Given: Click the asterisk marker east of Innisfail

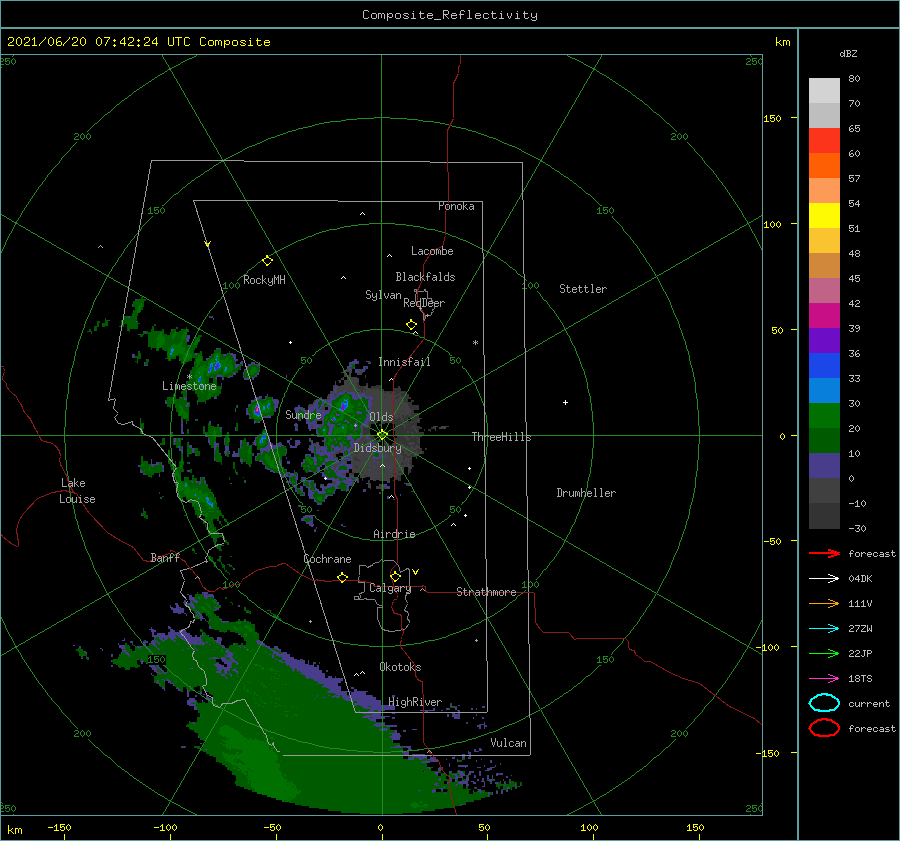Looking at the screenshot, I should [x=475, y=343].
